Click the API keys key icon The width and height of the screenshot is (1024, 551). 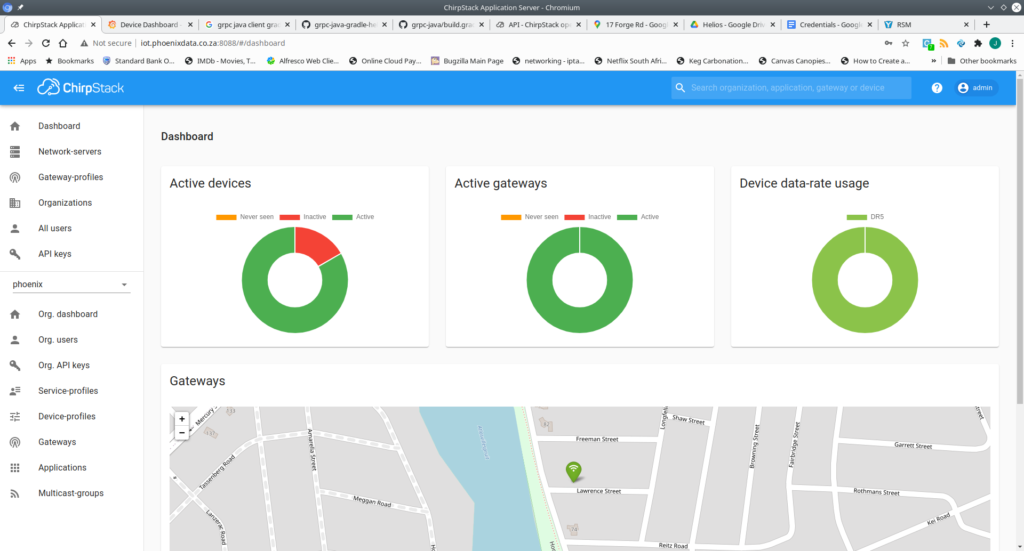[15, 254]
